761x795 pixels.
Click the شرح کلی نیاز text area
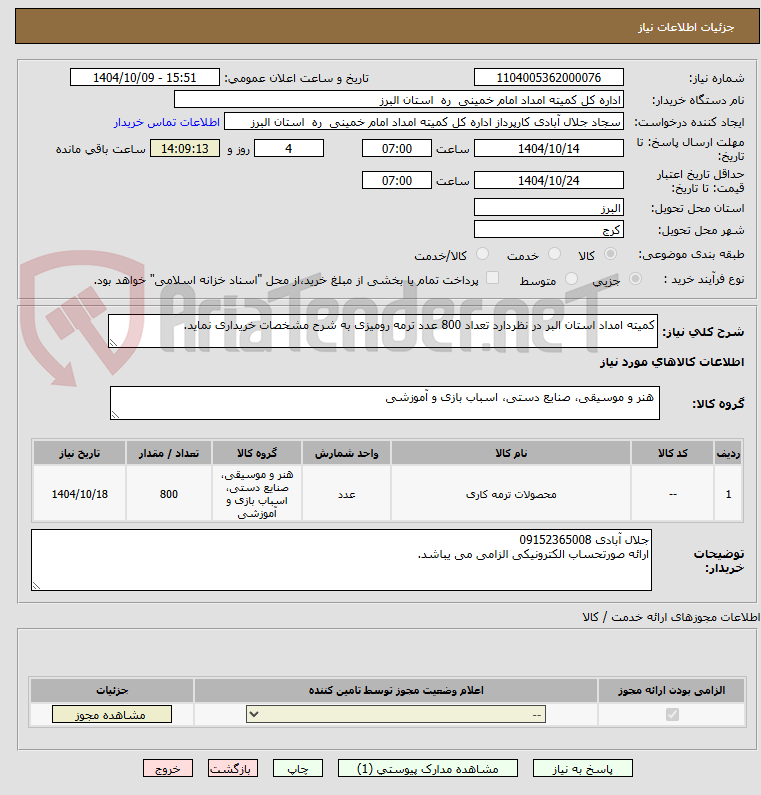pos(383,331)
